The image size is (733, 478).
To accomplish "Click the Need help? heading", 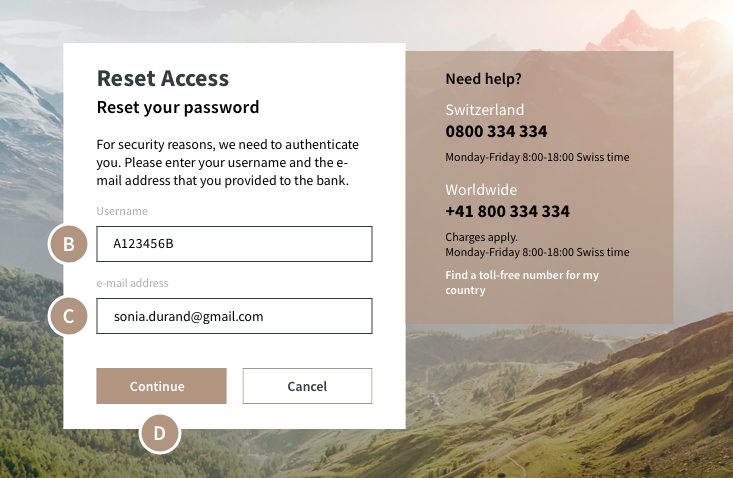I will click(483, 79).
